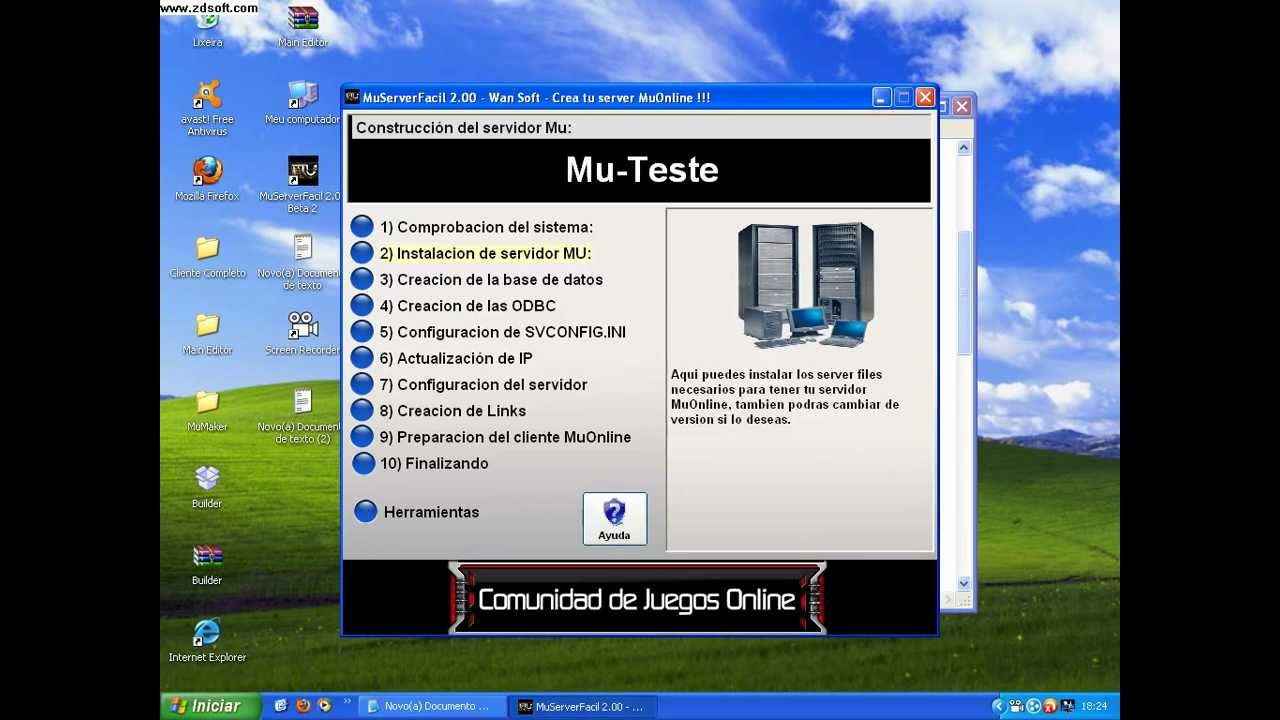
Task: Open Meu computador desktop icon
Action: pos(303,103)
